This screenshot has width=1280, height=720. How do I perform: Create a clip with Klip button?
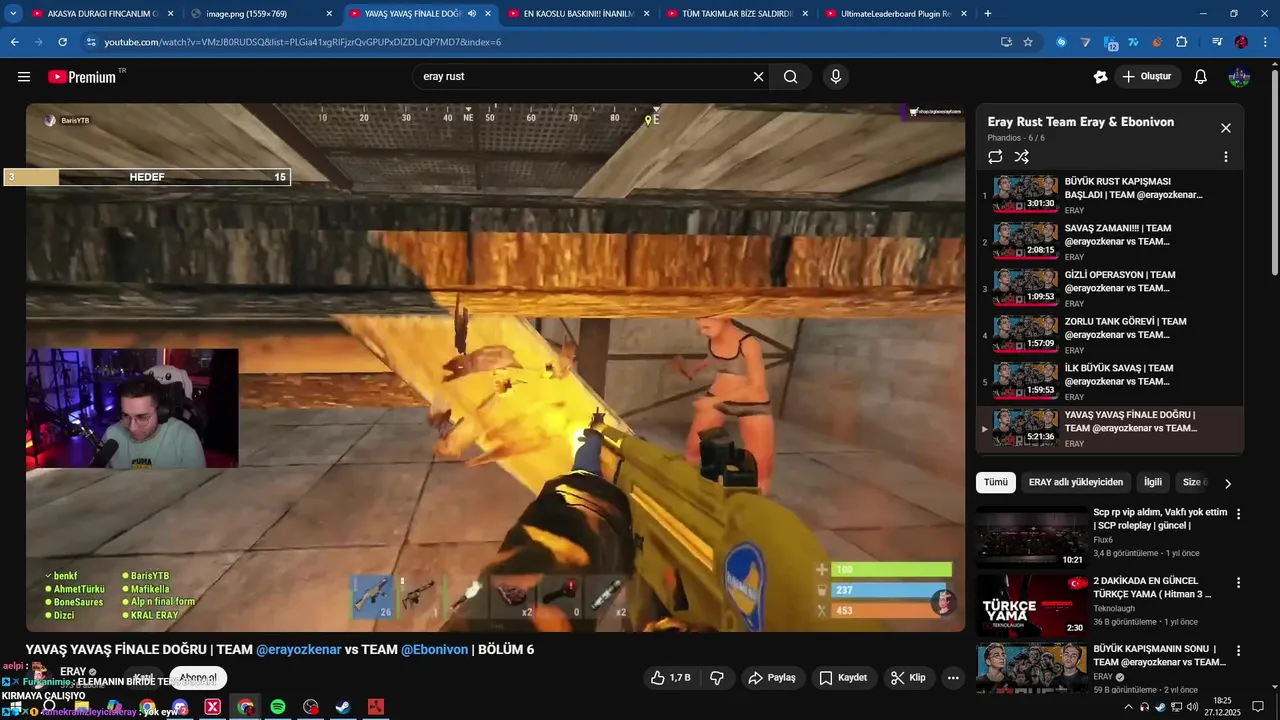click(x=908, y=678)
